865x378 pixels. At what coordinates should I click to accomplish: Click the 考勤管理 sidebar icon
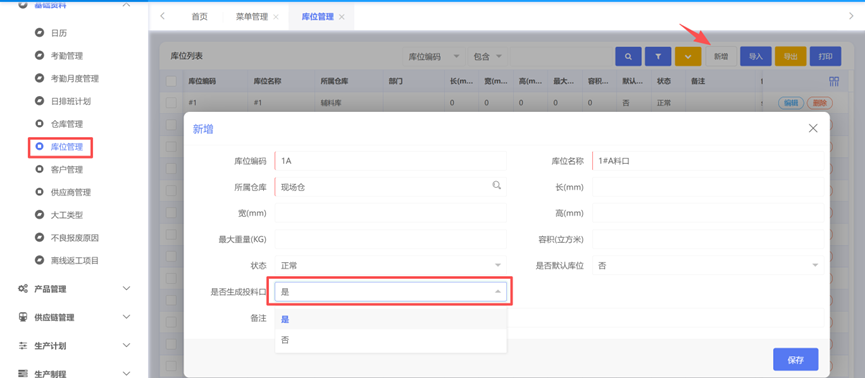pyautogui.click(x=39, y=55)
